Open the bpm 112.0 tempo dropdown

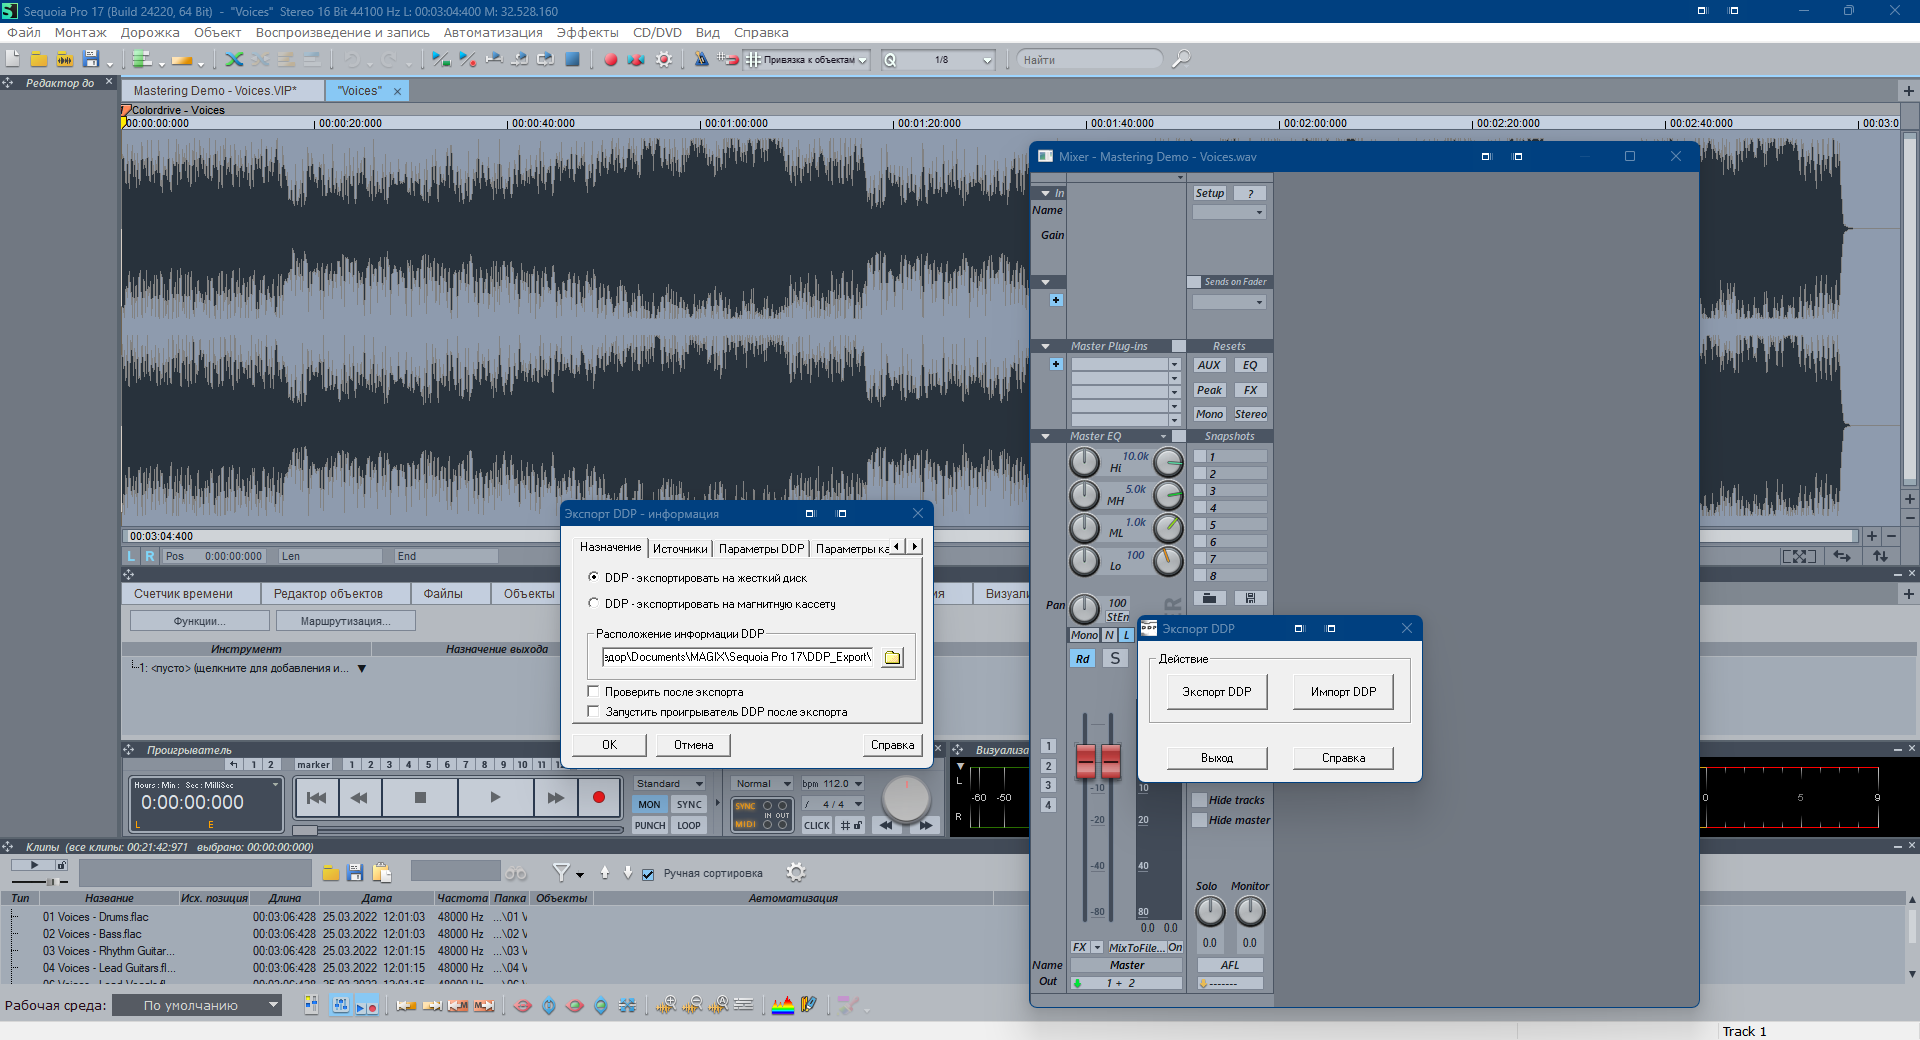coord(858,784)
